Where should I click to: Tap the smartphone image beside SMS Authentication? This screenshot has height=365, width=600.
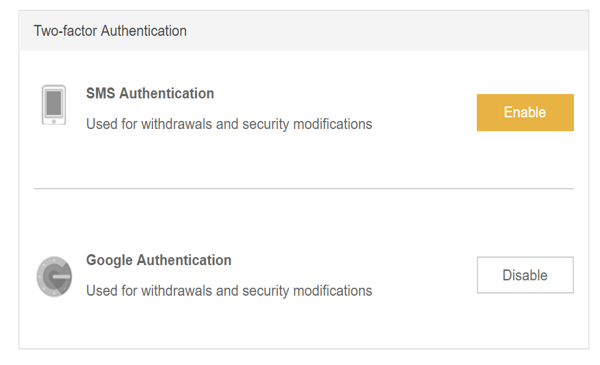point(54,105)
